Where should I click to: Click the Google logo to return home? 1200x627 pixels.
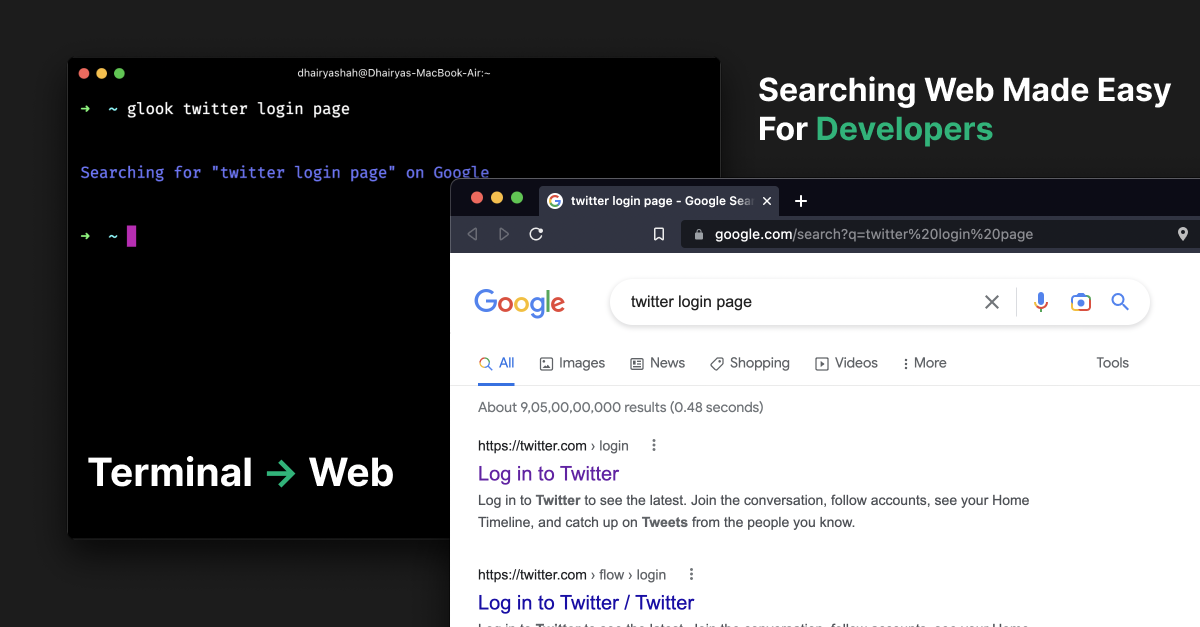tap(519, 303)
